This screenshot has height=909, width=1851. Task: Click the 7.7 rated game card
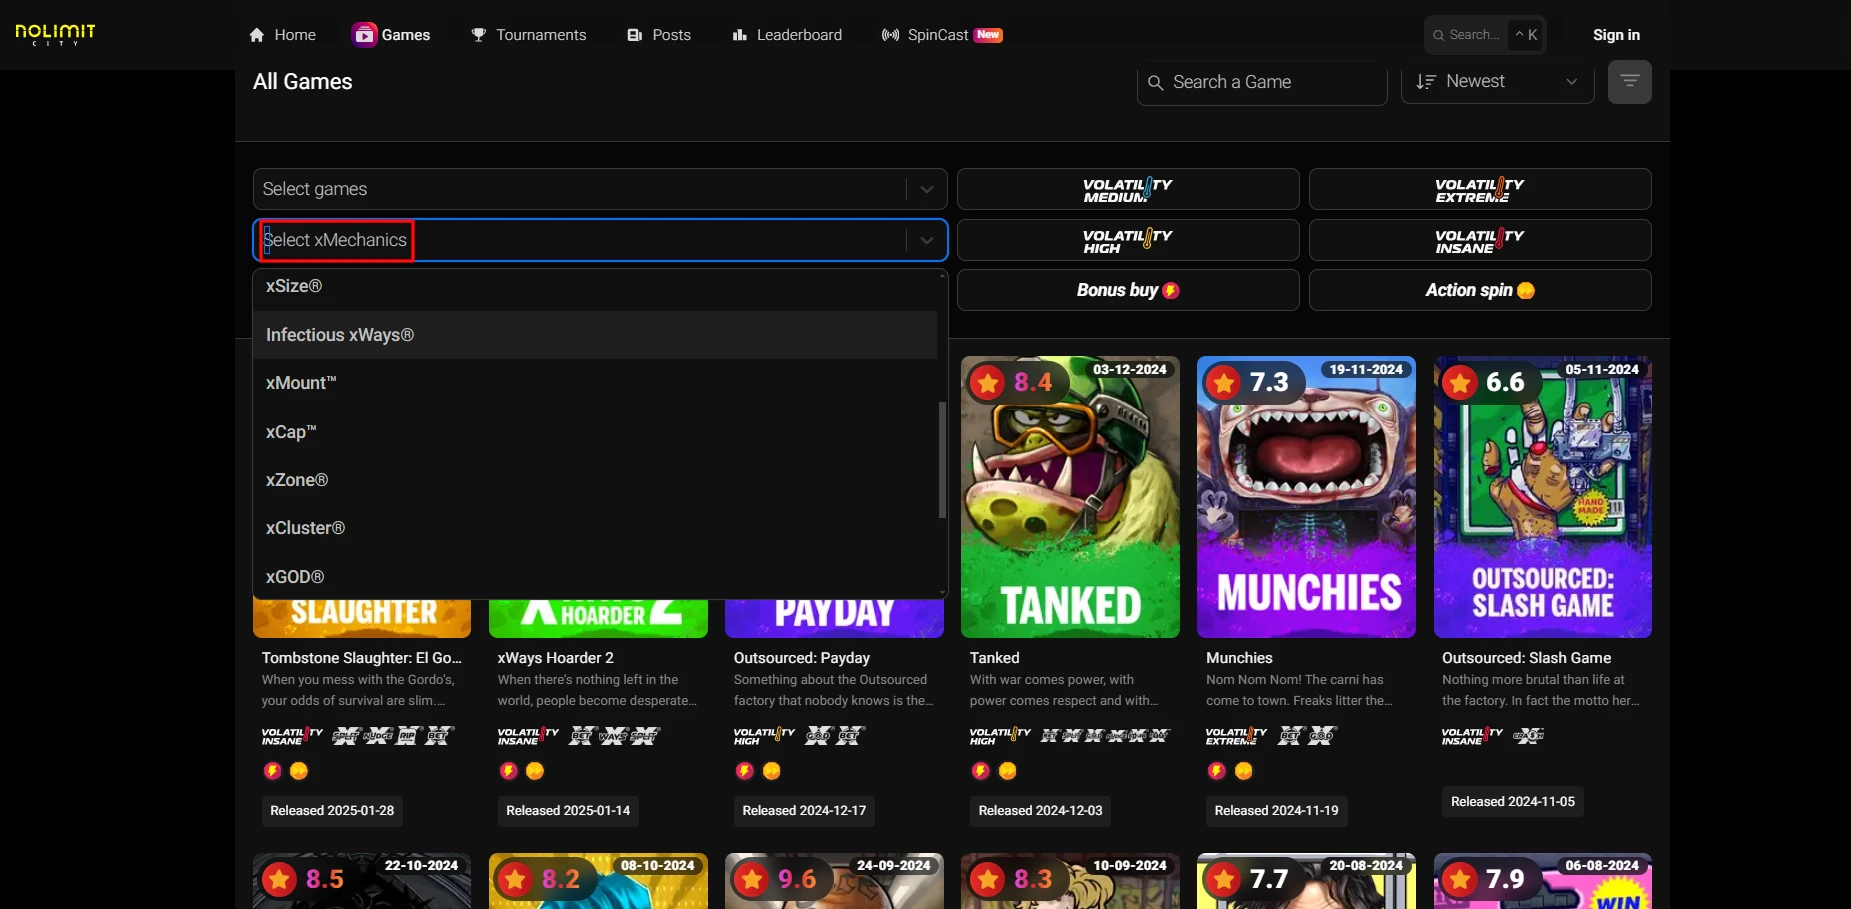[x=1306, y=881]
